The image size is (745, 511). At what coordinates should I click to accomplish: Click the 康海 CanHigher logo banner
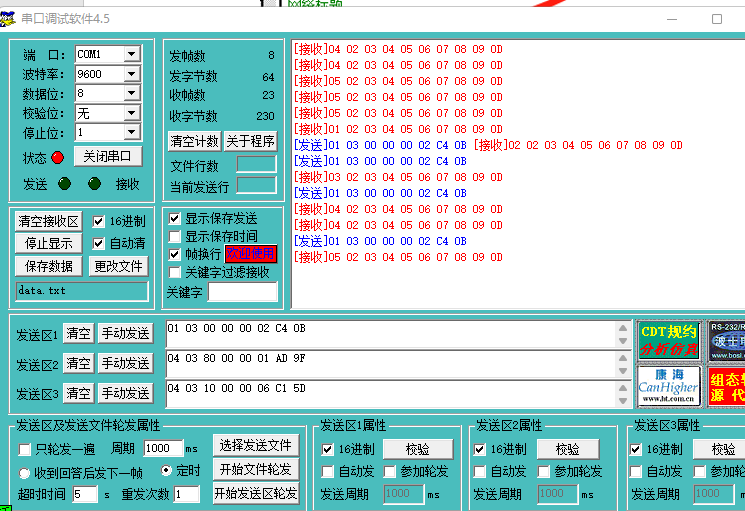point(669,387)
